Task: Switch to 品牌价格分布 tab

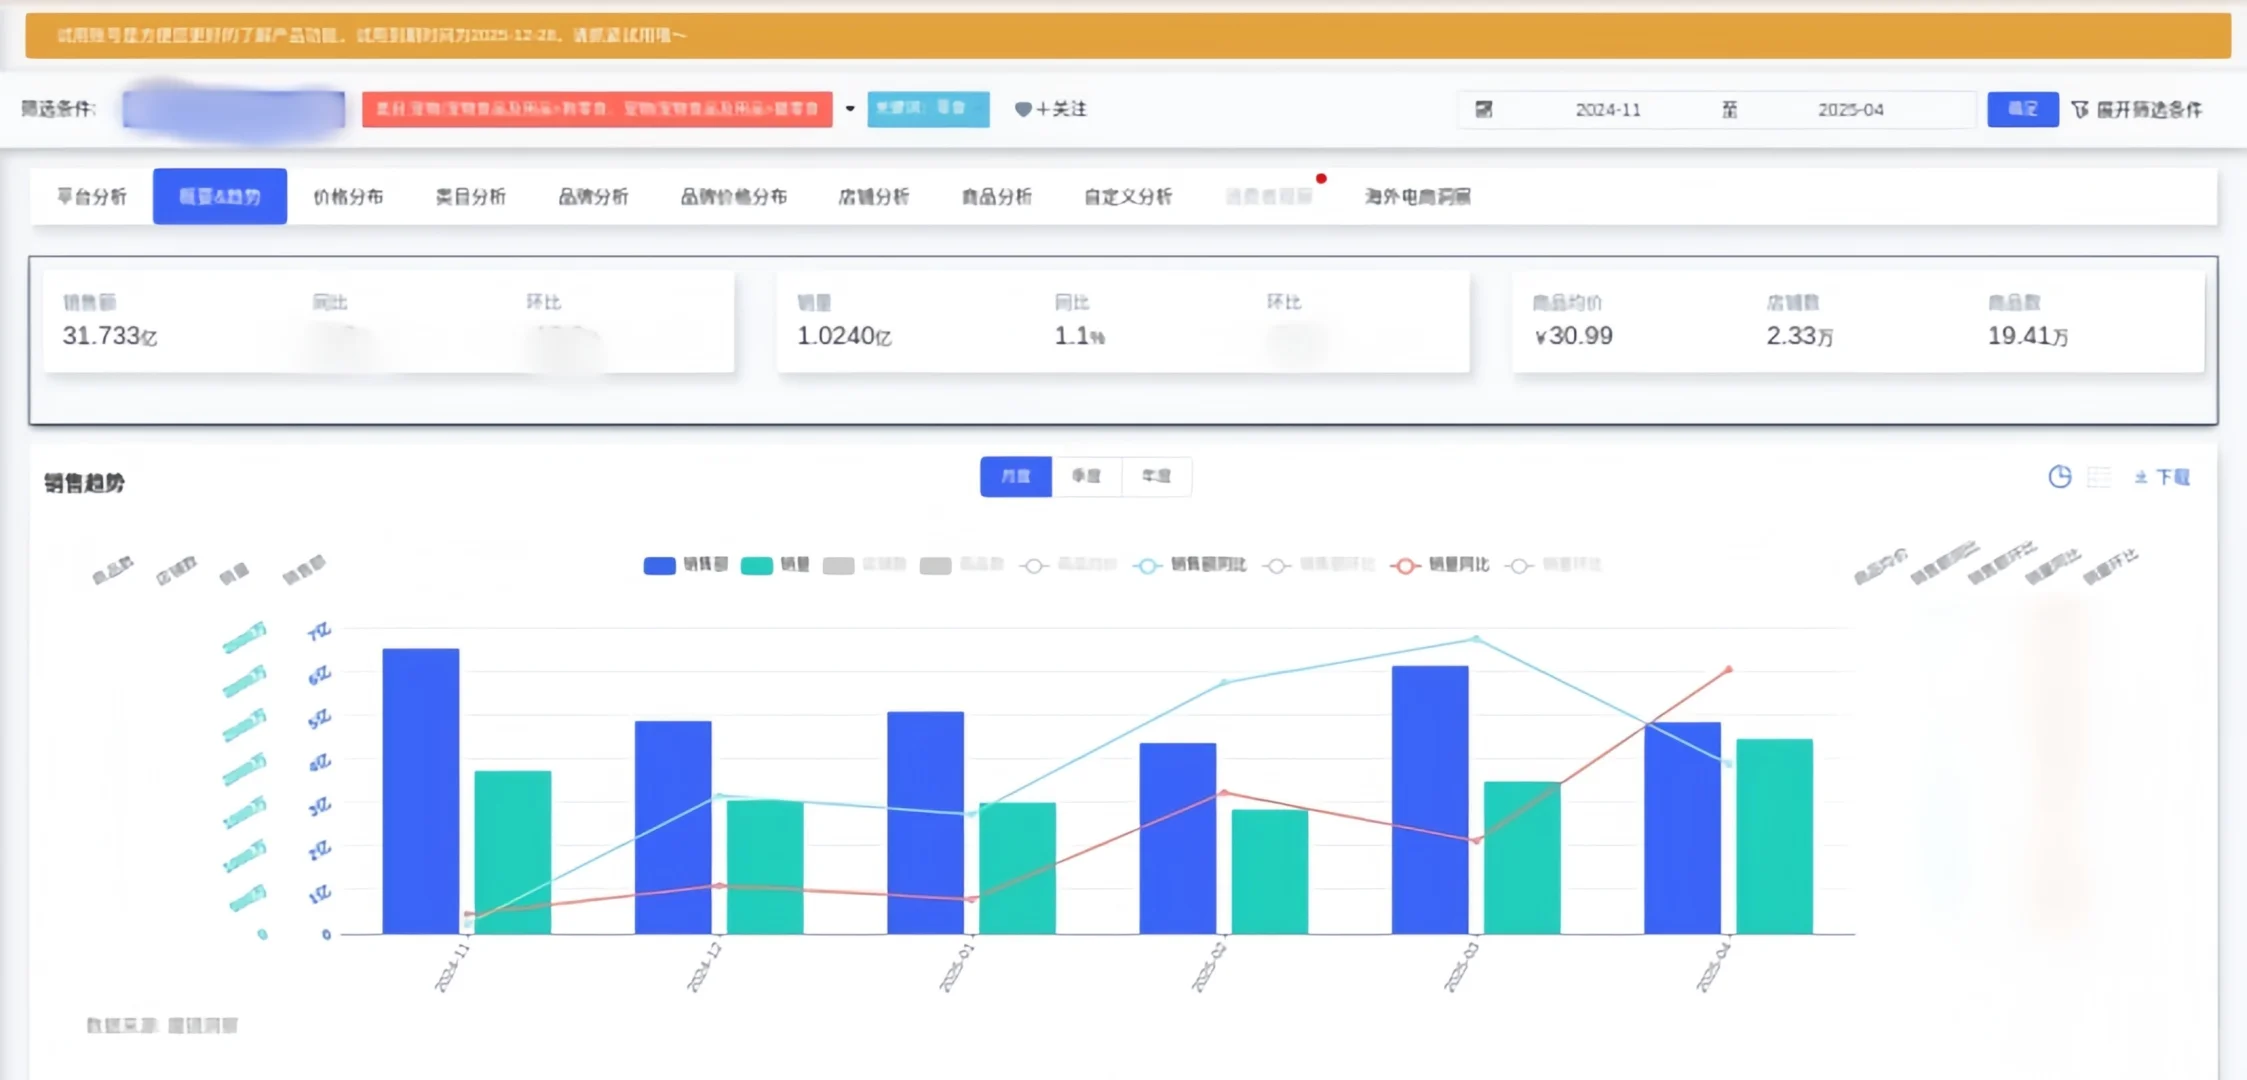Action: [734, 196]
